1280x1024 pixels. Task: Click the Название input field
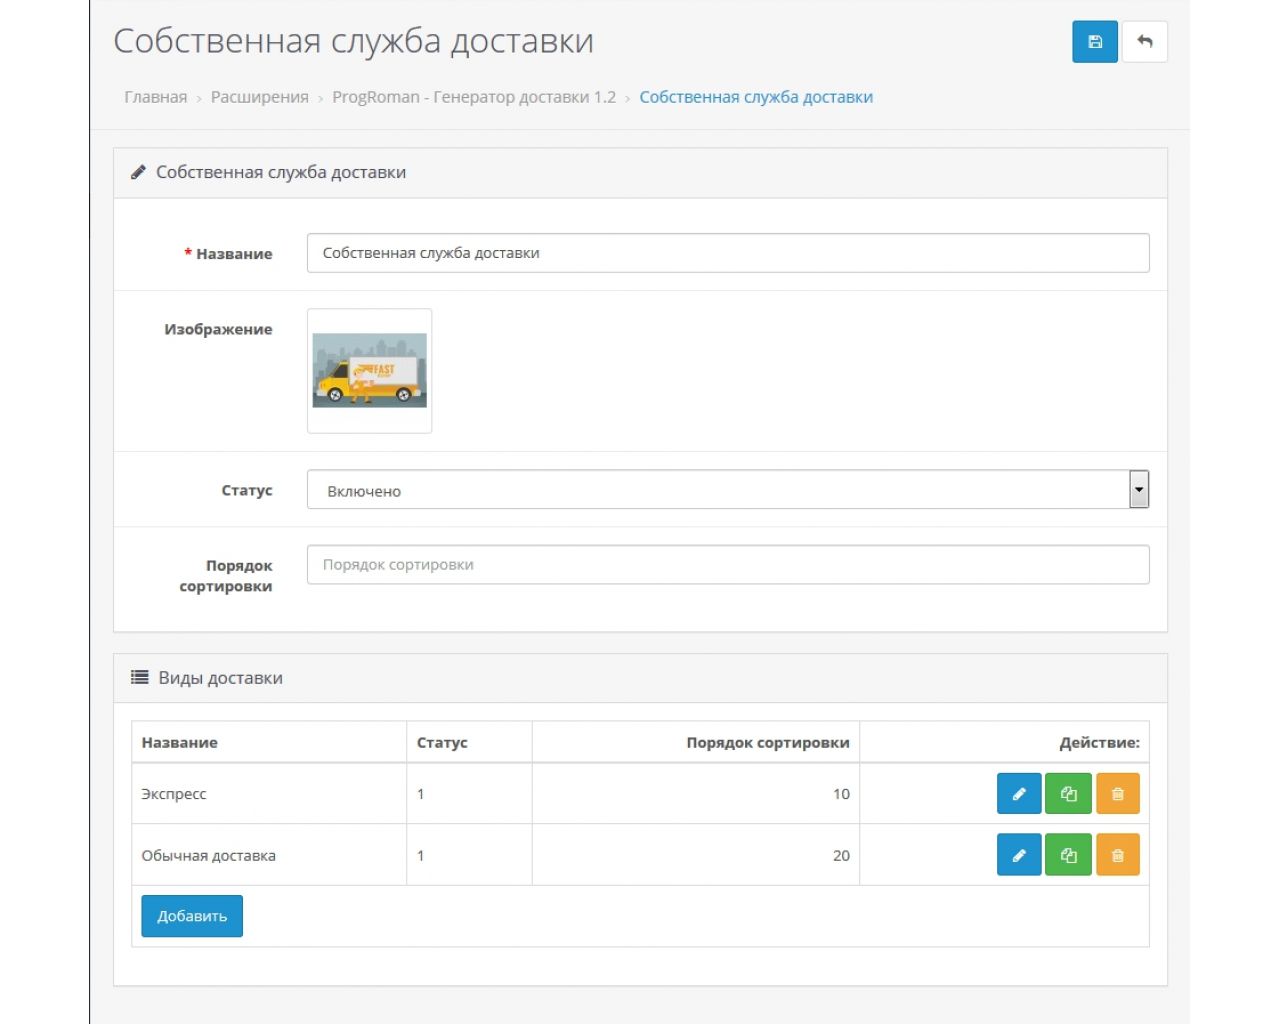pyautogui.click(x=728, y=253)
